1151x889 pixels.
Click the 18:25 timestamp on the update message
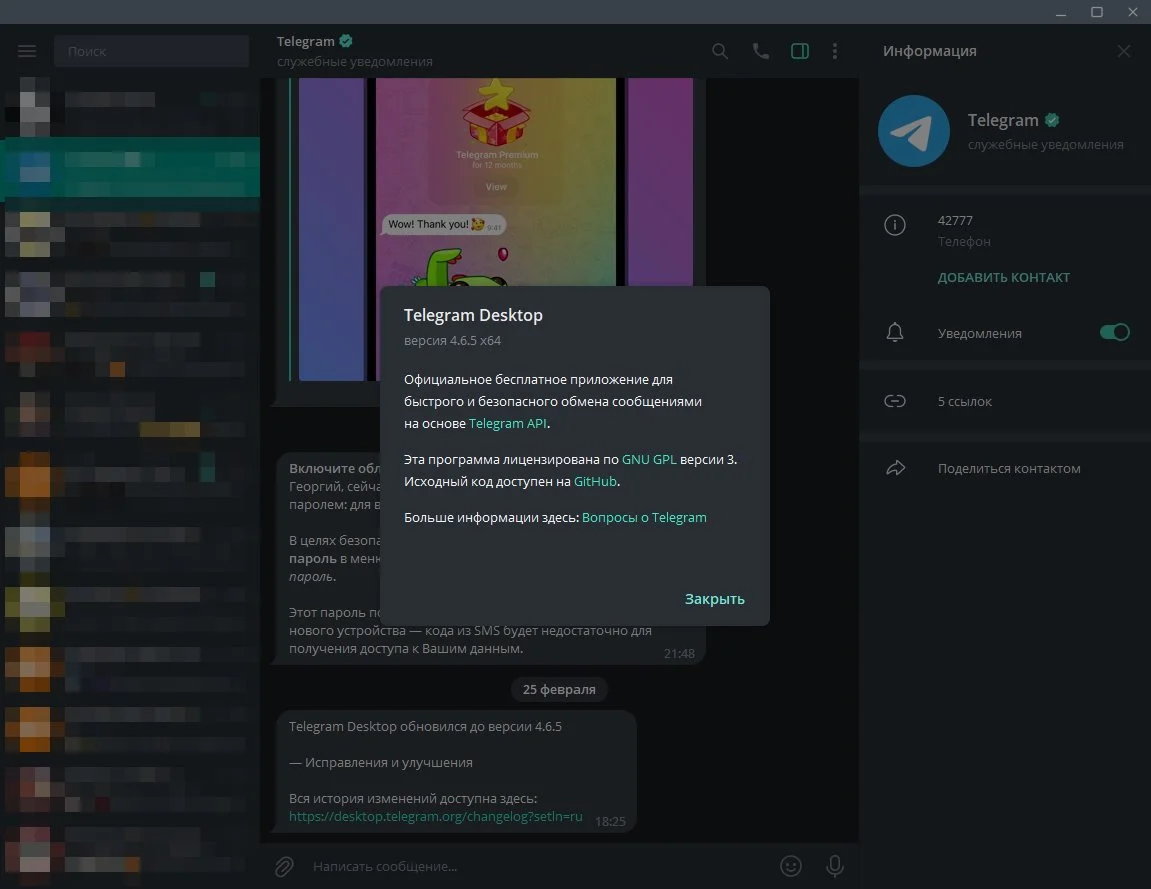(610, 821)
